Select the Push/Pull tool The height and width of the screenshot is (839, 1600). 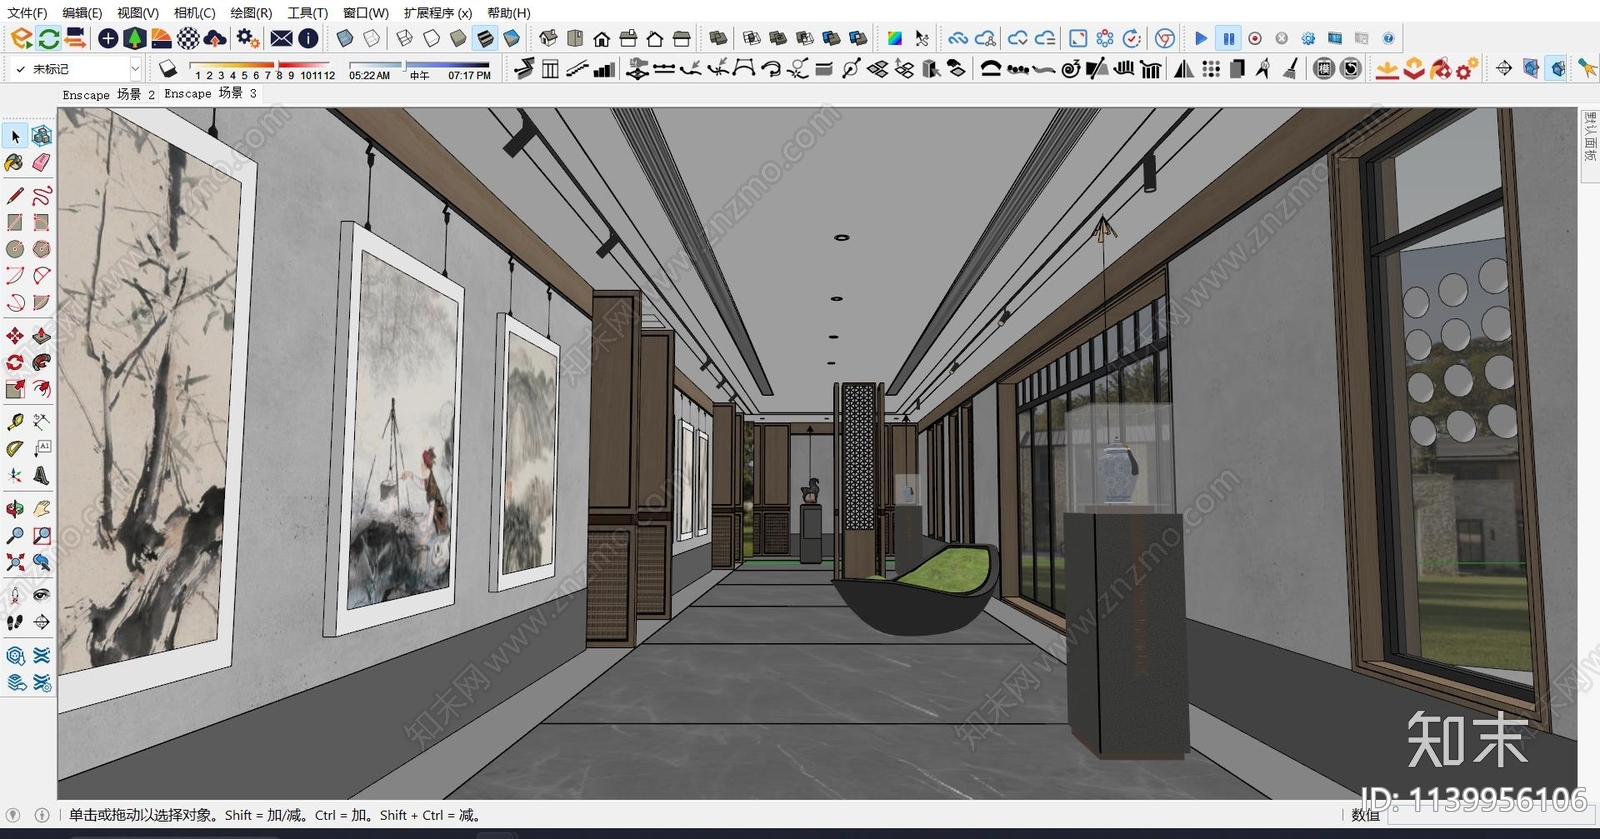click(41, 336)
